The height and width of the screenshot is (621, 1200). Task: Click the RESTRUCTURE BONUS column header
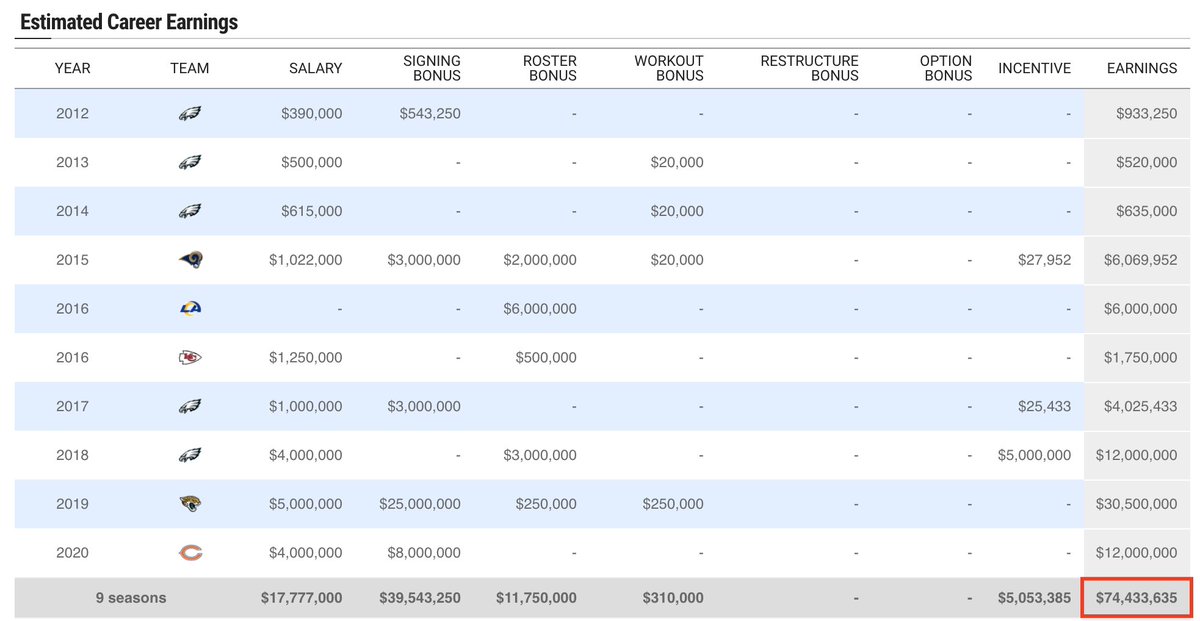coord(809,68)
